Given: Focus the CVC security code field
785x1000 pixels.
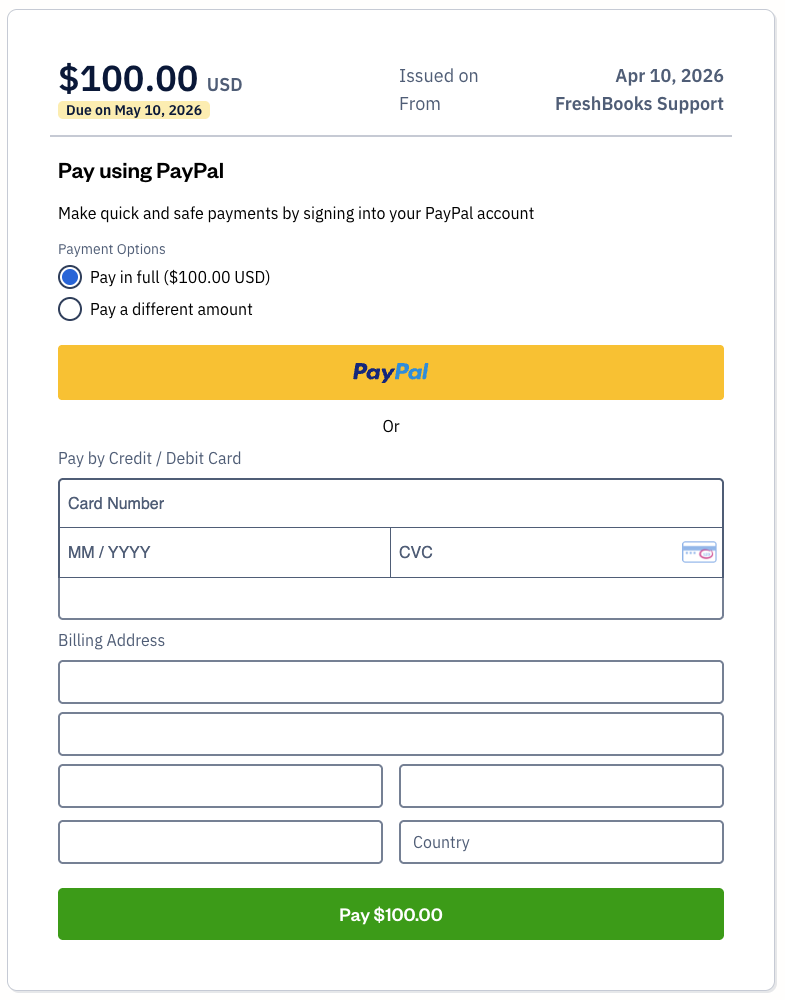Looking at the screenshot, I should coord(500,552).
